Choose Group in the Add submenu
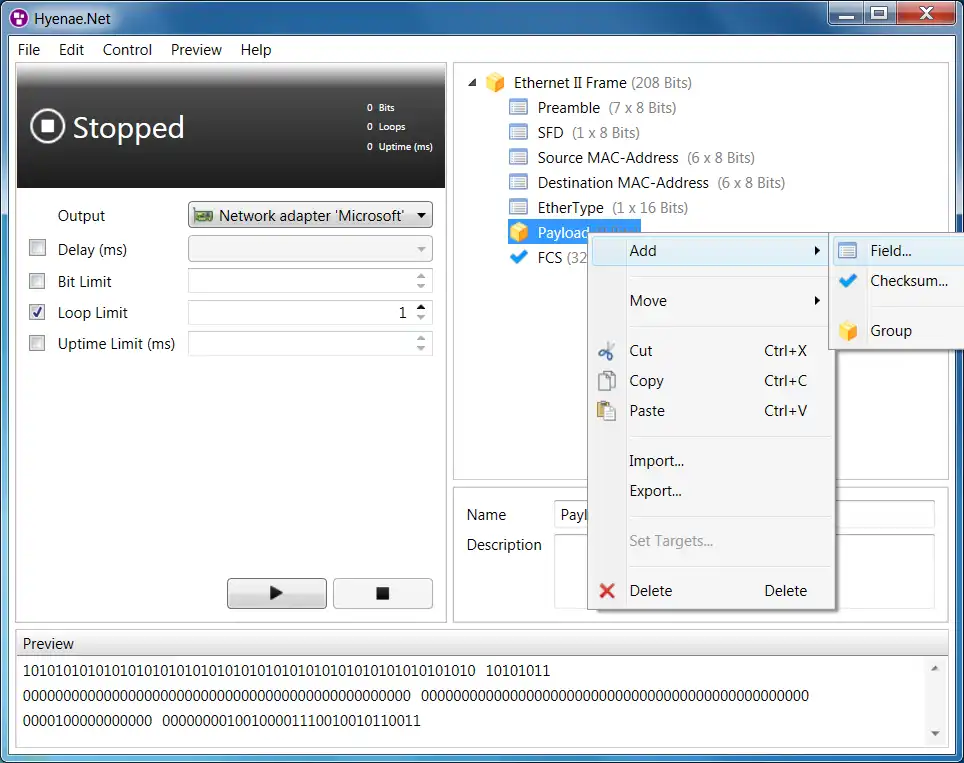 pyautogui.click(x=899, y=331)
